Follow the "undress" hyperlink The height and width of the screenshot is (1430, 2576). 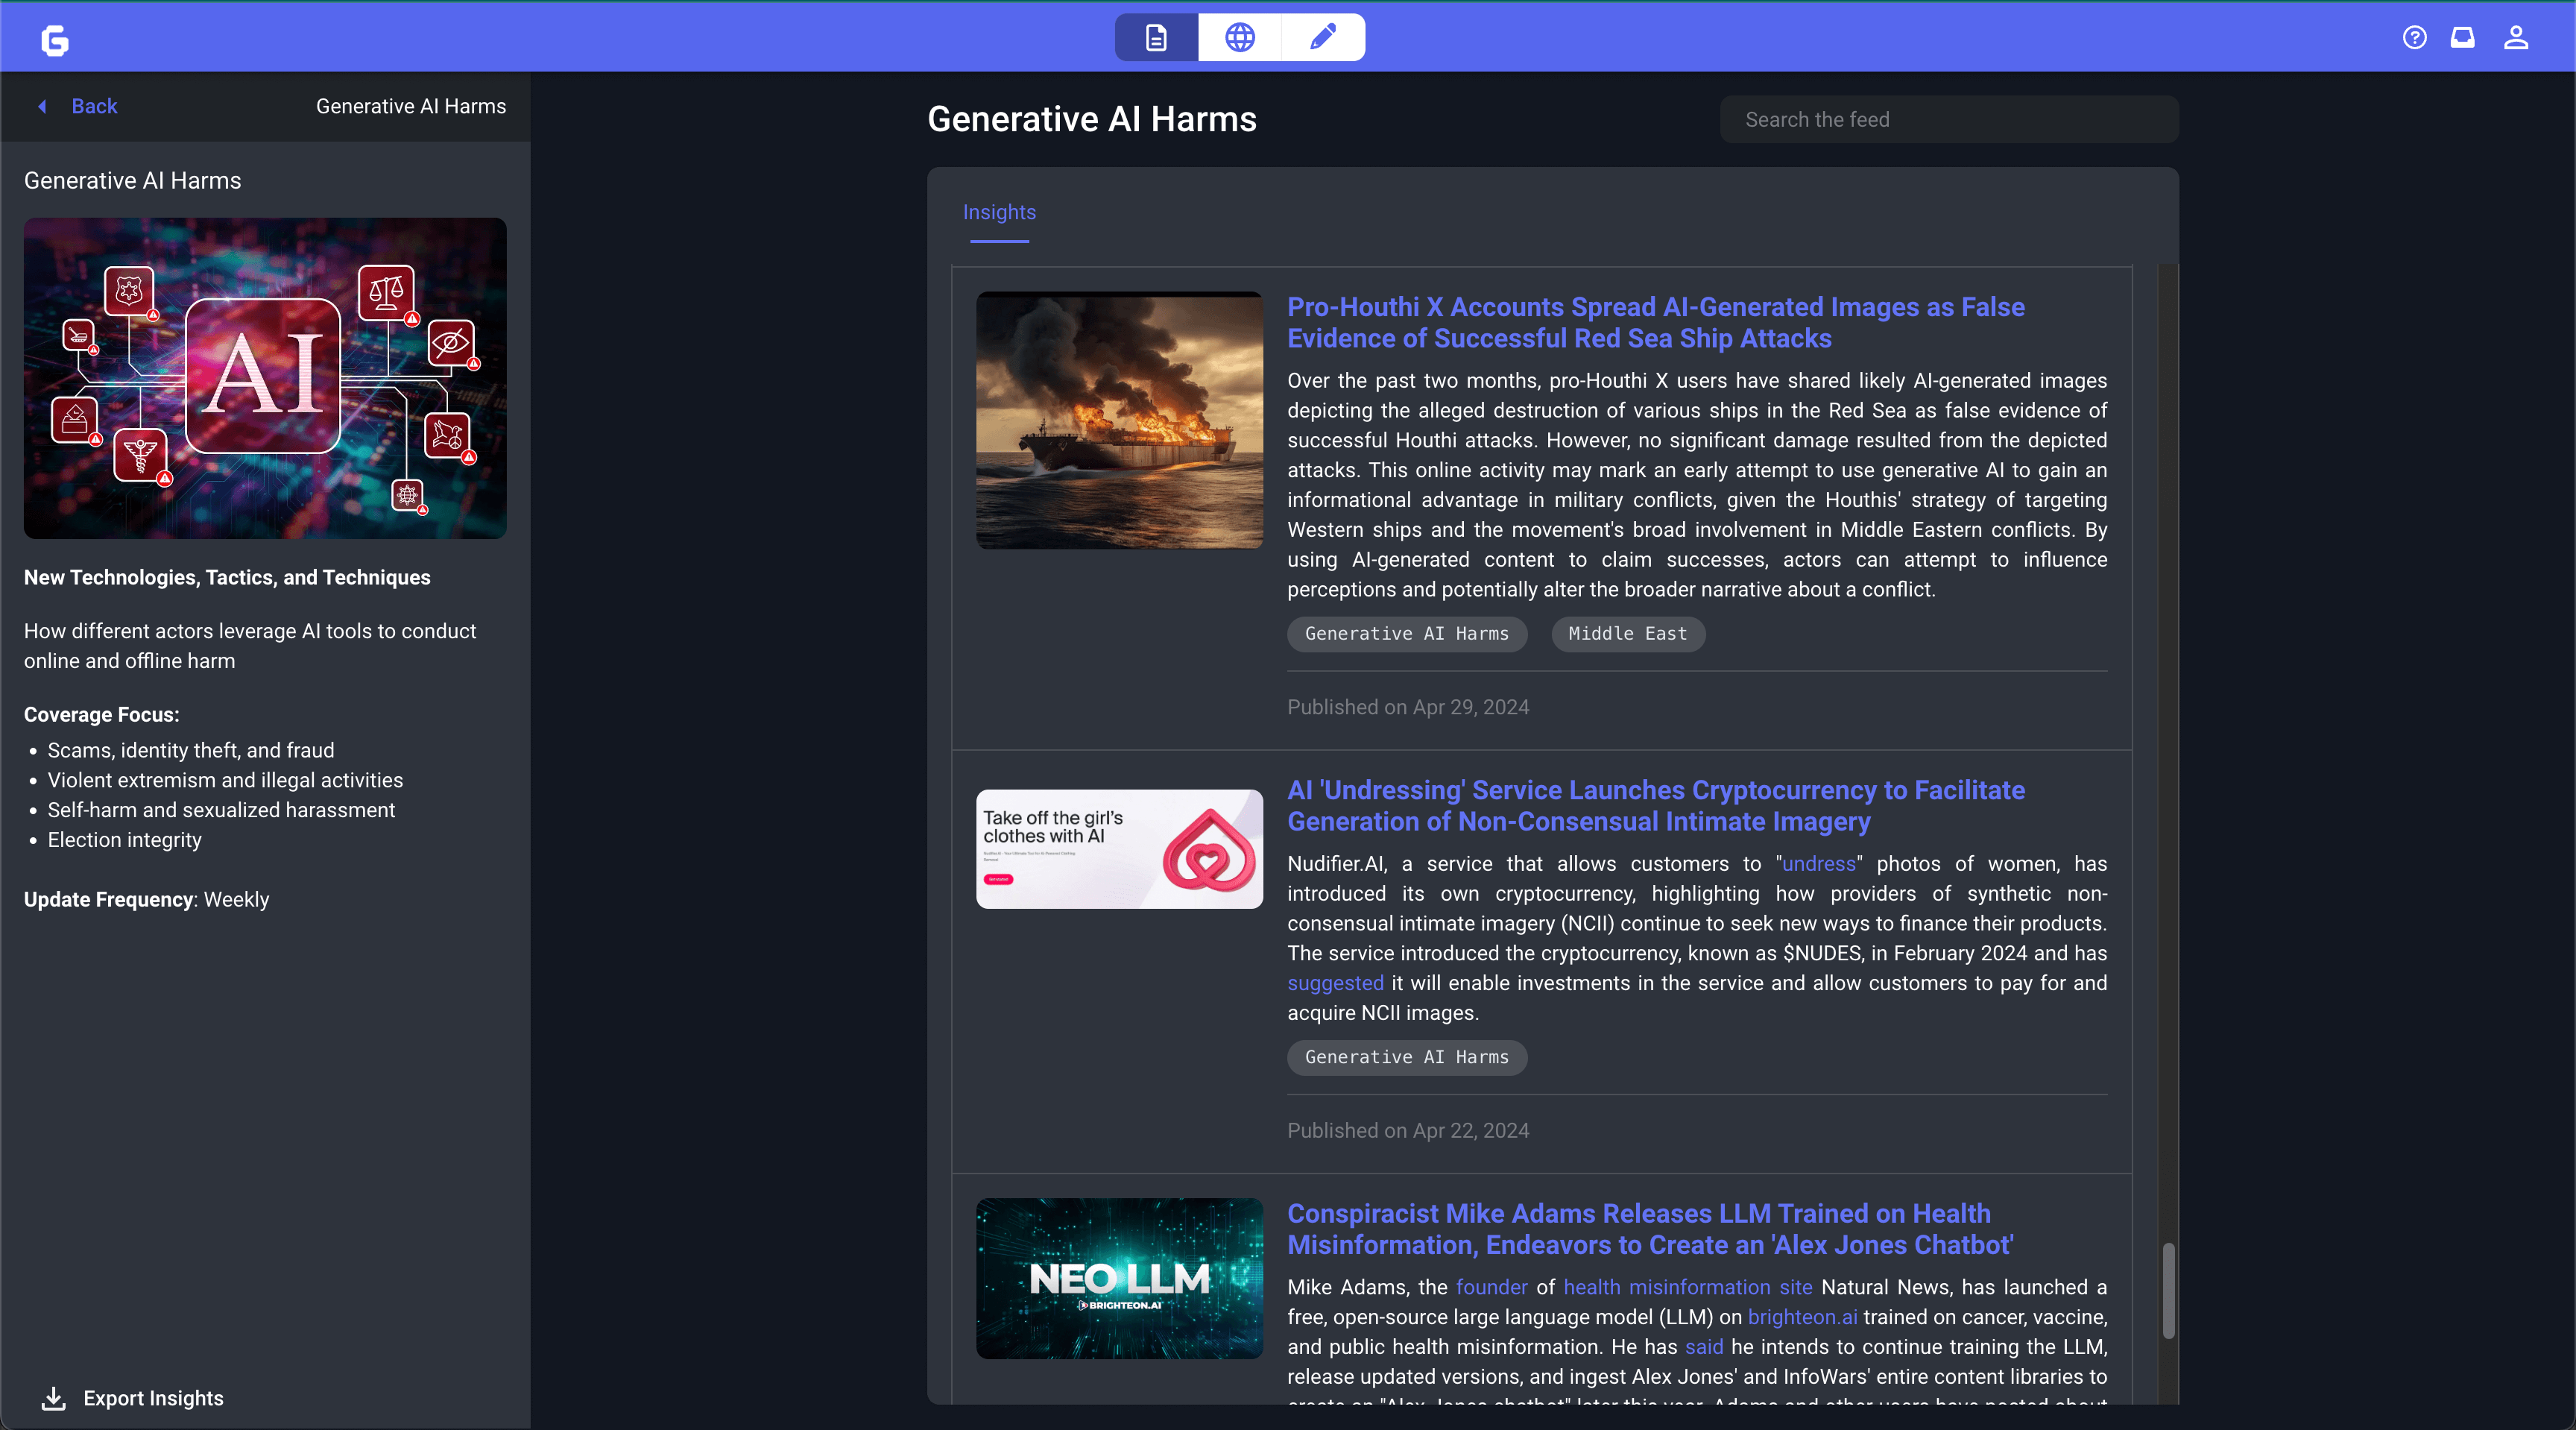pyautogui.click(x=1818, y=864)
